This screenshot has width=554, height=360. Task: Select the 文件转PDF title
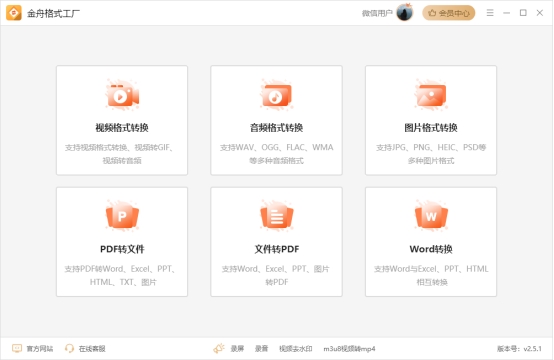pos(277,249)
